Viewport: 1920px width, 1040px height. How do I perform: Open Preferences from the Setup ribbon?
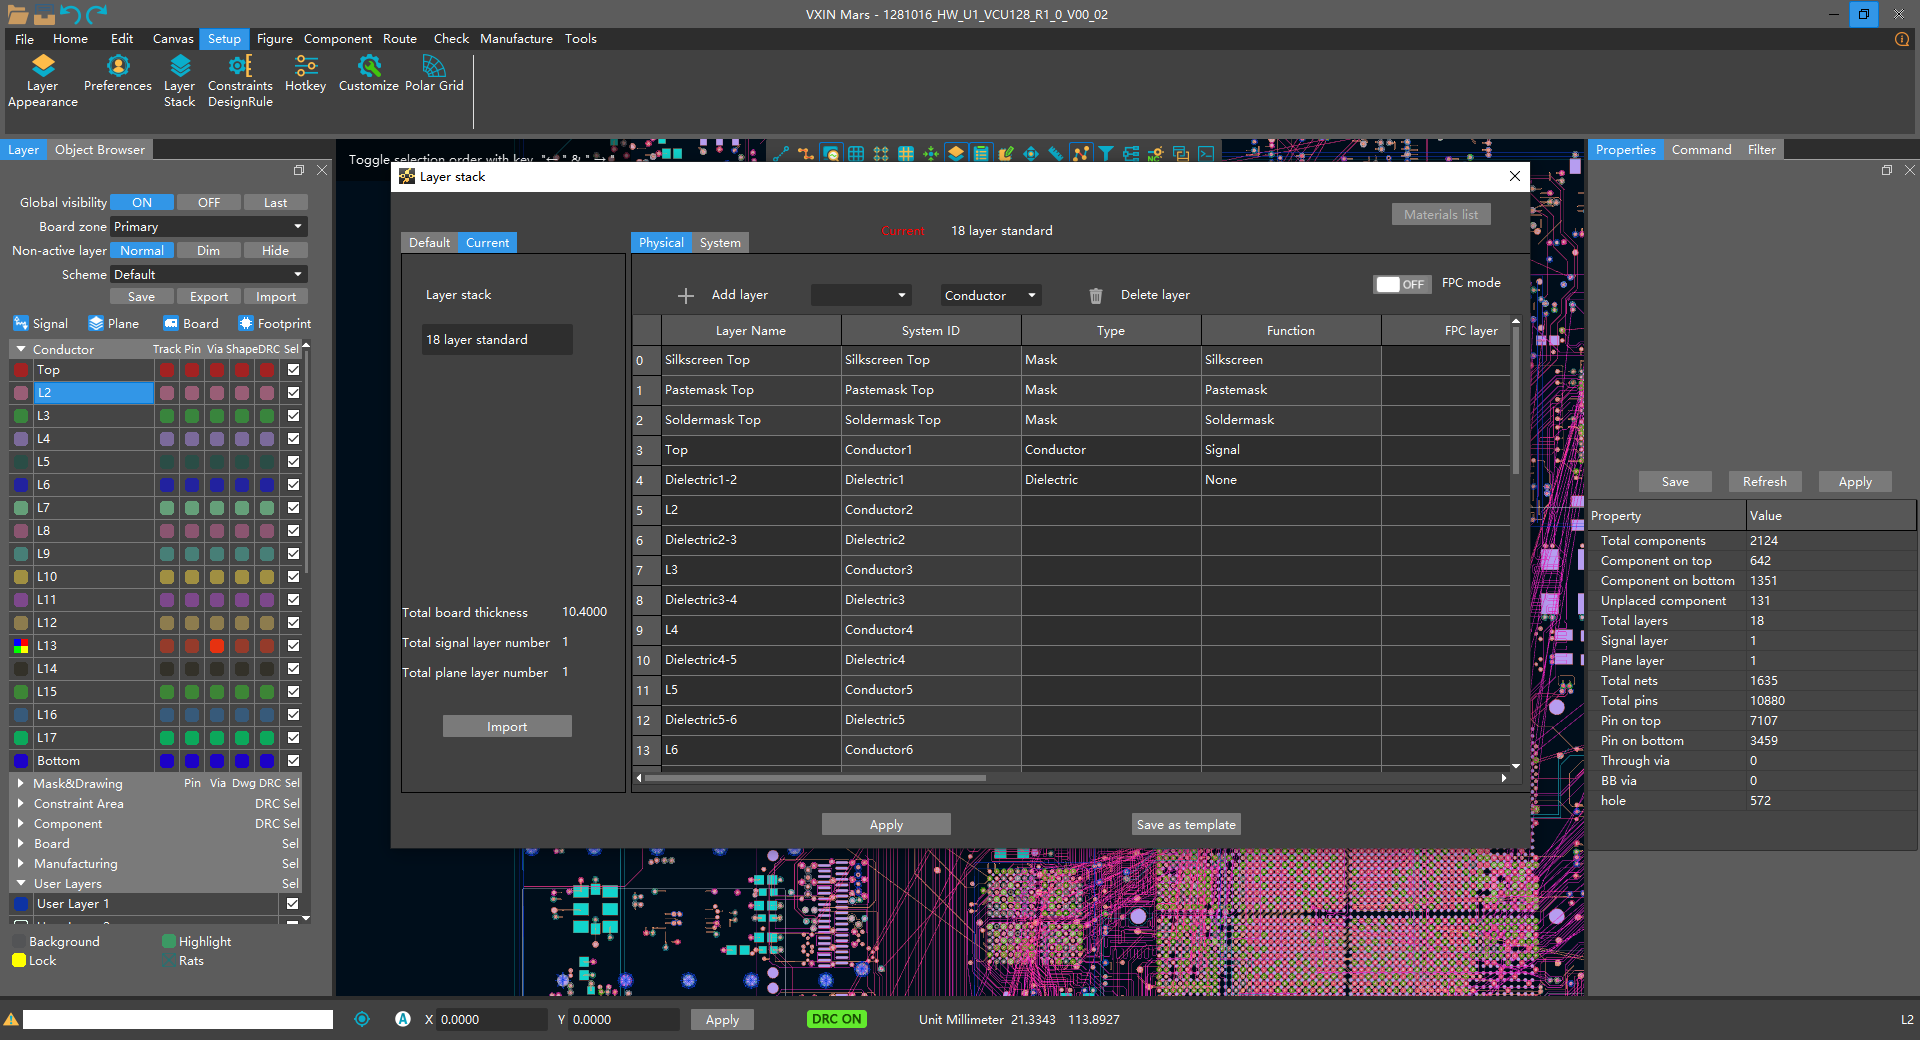(x=118, y=75)
